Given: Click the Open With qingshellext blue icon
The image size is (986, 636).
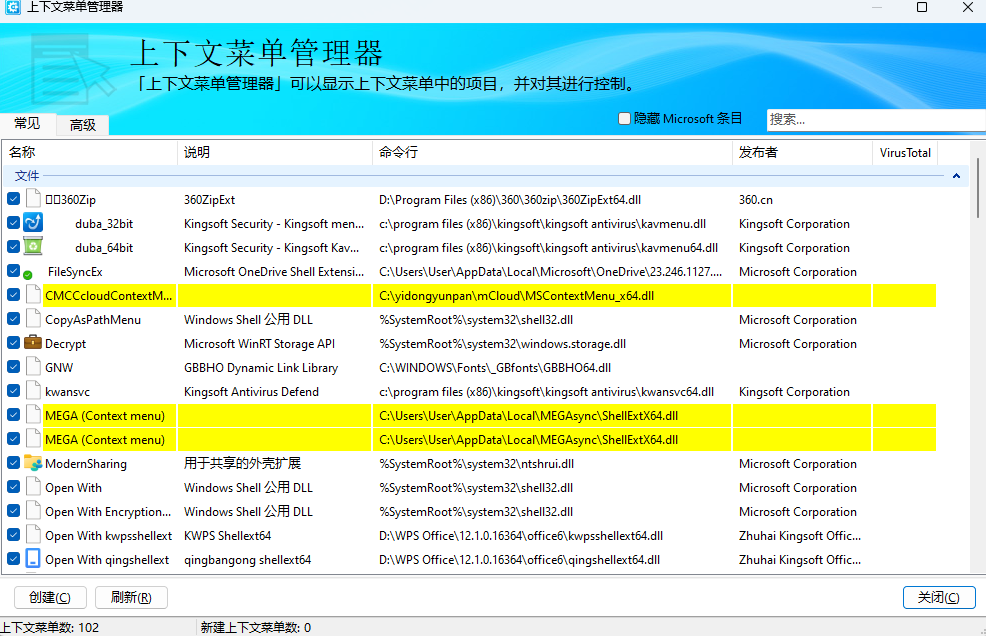Looking at the screenshot, I should point(33,559).
